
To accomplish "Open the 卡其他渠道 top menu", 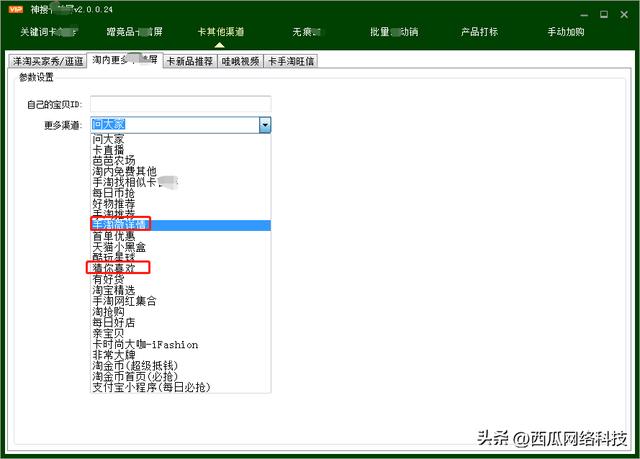I will point(220,32).
